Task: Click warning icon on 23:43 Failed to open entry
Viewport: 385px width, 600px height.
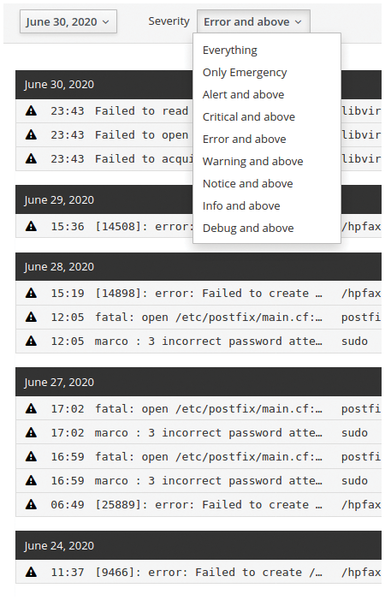Action: [x=31, y=135]
